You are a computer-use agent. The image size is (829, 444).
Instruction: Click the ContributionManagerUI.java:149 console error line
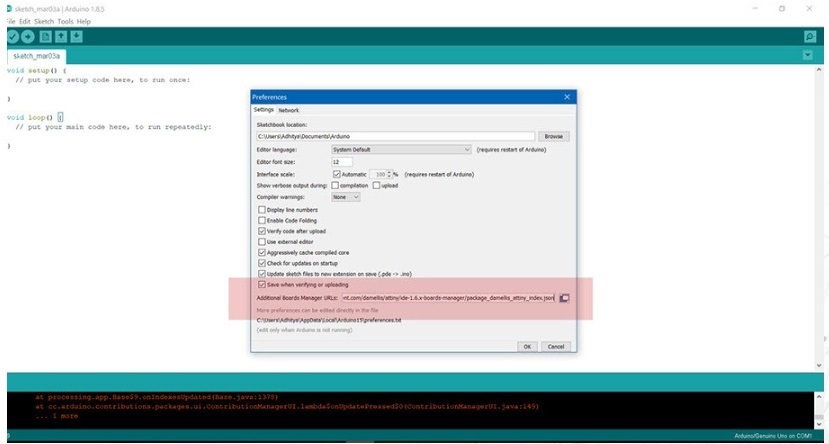click(287, 406)
